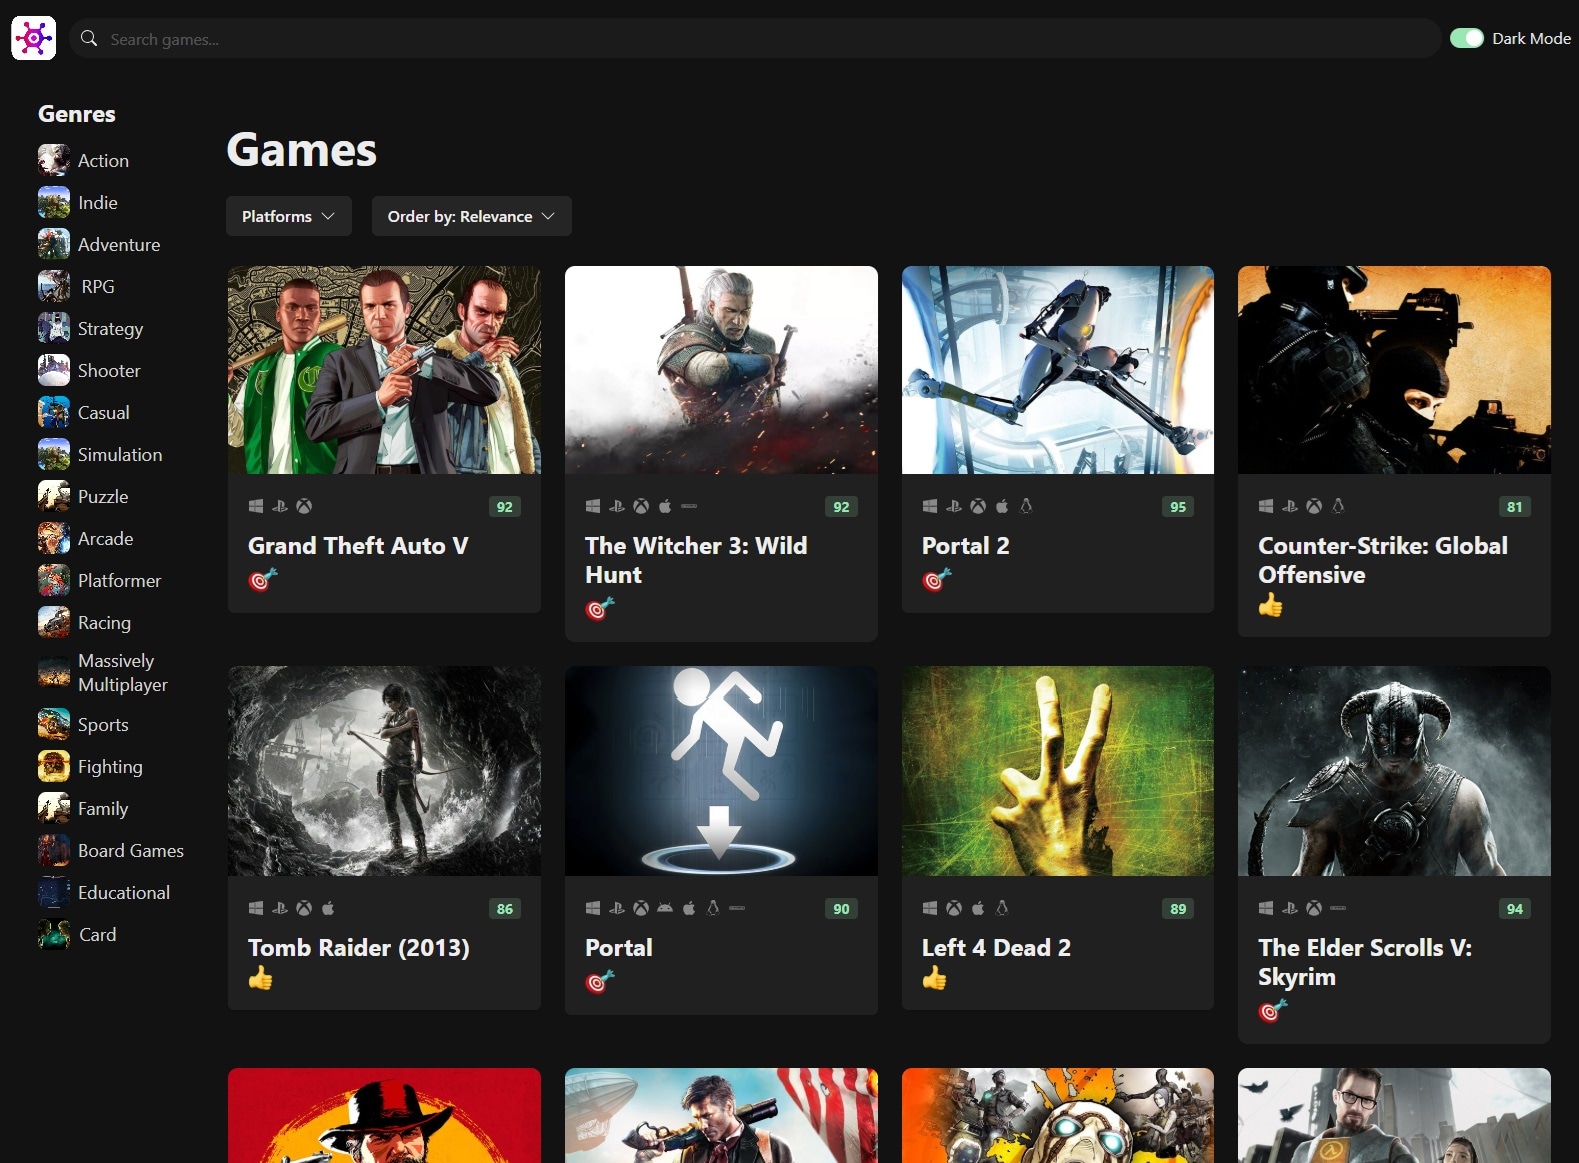
Task: Select the RPG genre
Action: 98,287
